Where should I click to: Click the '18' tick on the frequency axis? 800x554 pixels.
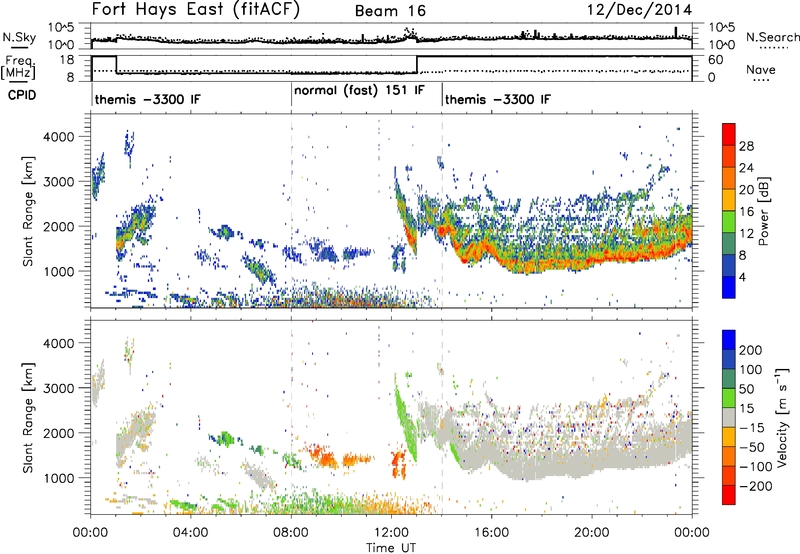click(66, 60)
